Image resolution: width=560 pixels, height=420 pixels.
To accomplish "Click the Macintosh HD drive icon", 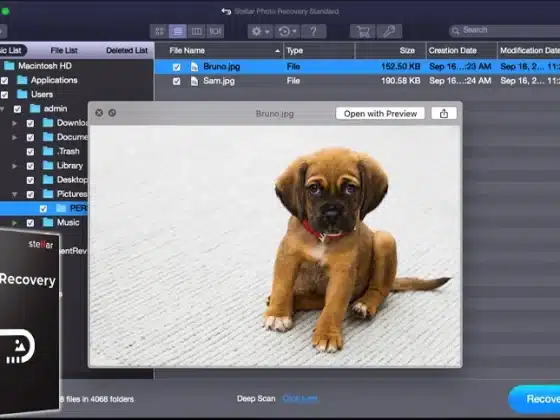I will tap(9, 66).
